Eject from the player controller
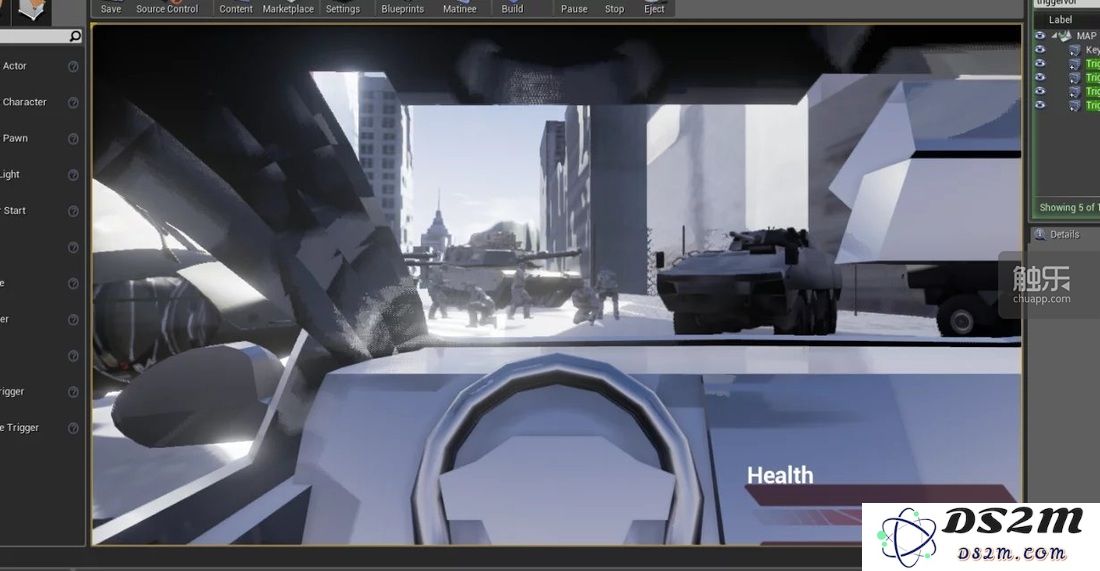The width and height of the screenshot is (1100, 571). click(x=654, y=8)
